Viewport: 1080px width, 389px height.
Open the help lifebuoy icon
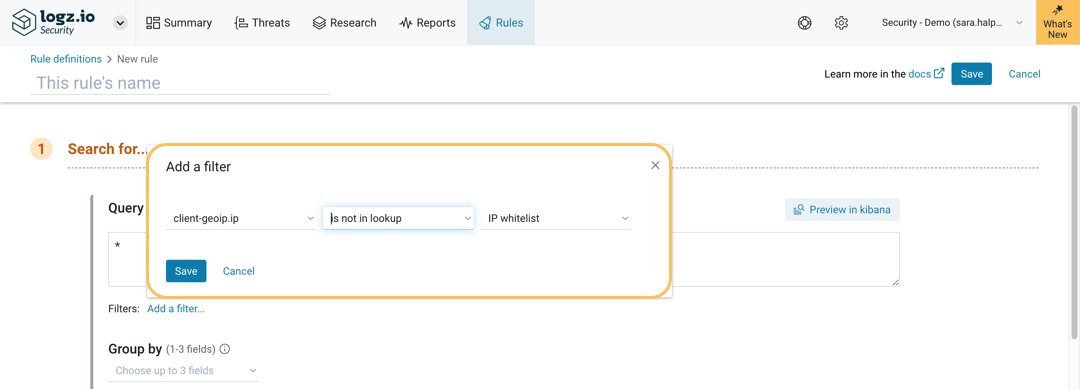(x=804, y=23)
